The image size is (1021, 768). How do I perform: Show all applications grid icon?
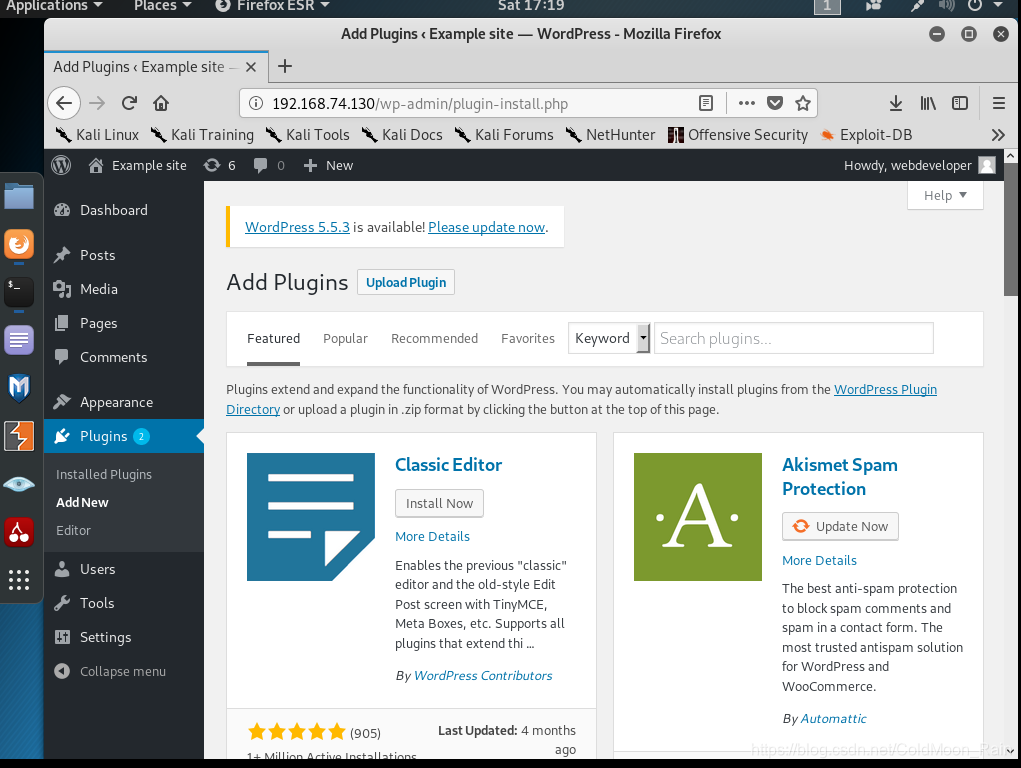[x=19, y=579]
